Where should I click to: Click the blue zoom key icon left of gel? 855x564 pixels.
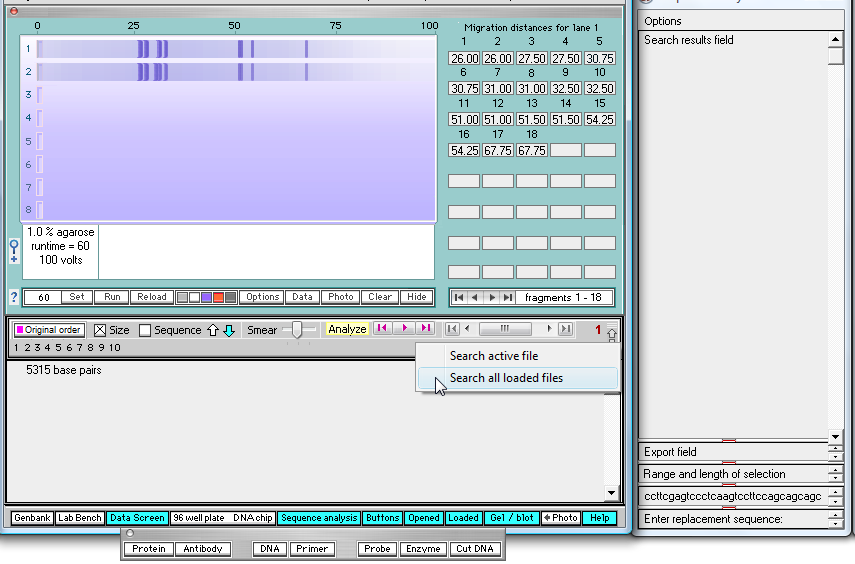[x=14, y=250]
